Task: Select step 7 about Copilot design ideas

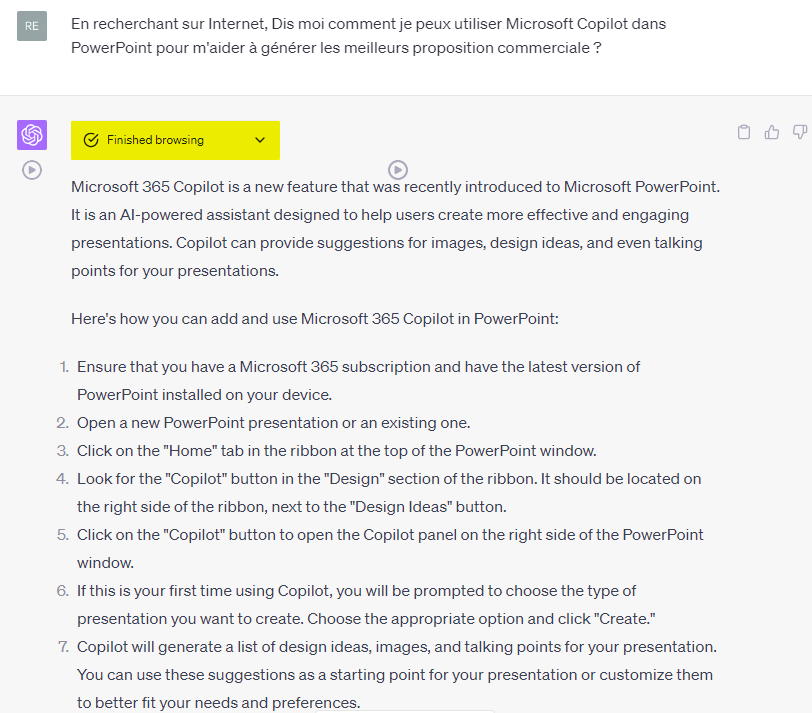Action: click(x=396, y=674)
